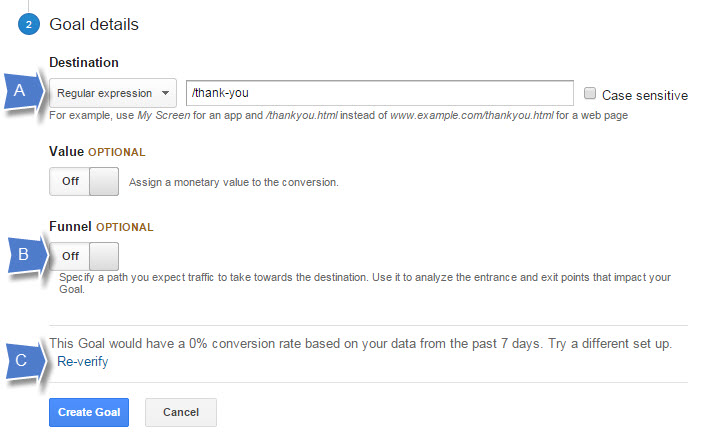The height and width of the screenshot is (445, 722).
Task: Tick the Case sensitive checkbox
Action: point(590,93)
